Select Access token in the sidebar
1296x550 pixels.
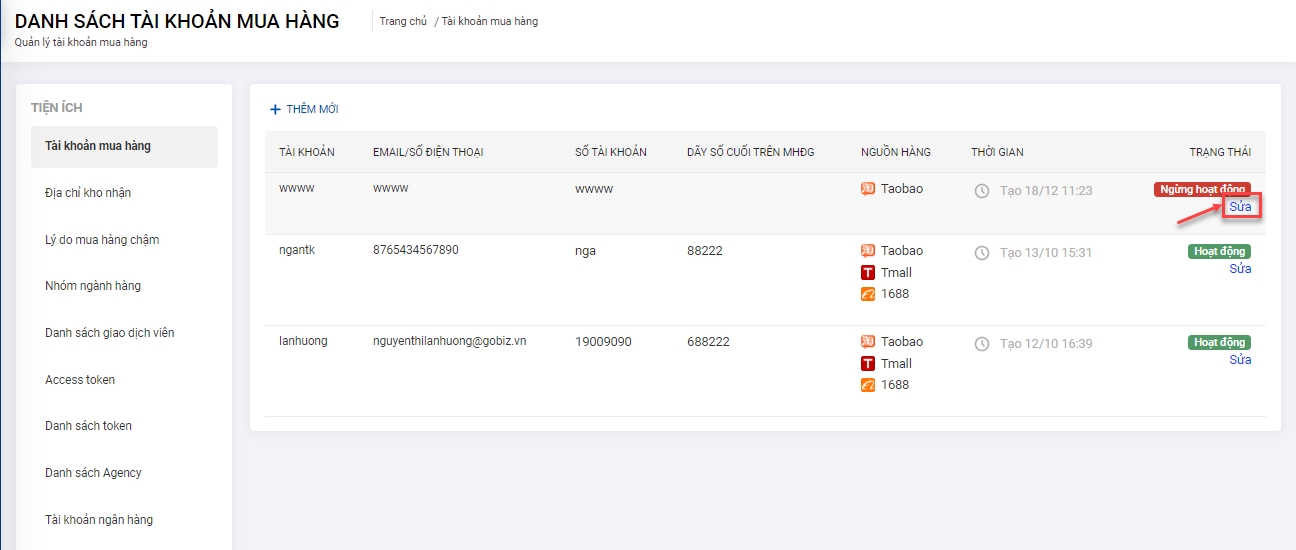(80, 380)
